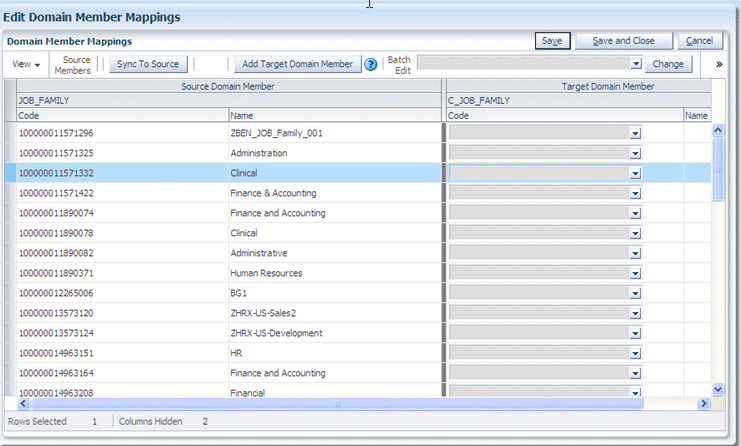Viewport: 741px width, 446px height.
Task: Open target code dropdown for BG1 row
Action: [x=635, y=293]
